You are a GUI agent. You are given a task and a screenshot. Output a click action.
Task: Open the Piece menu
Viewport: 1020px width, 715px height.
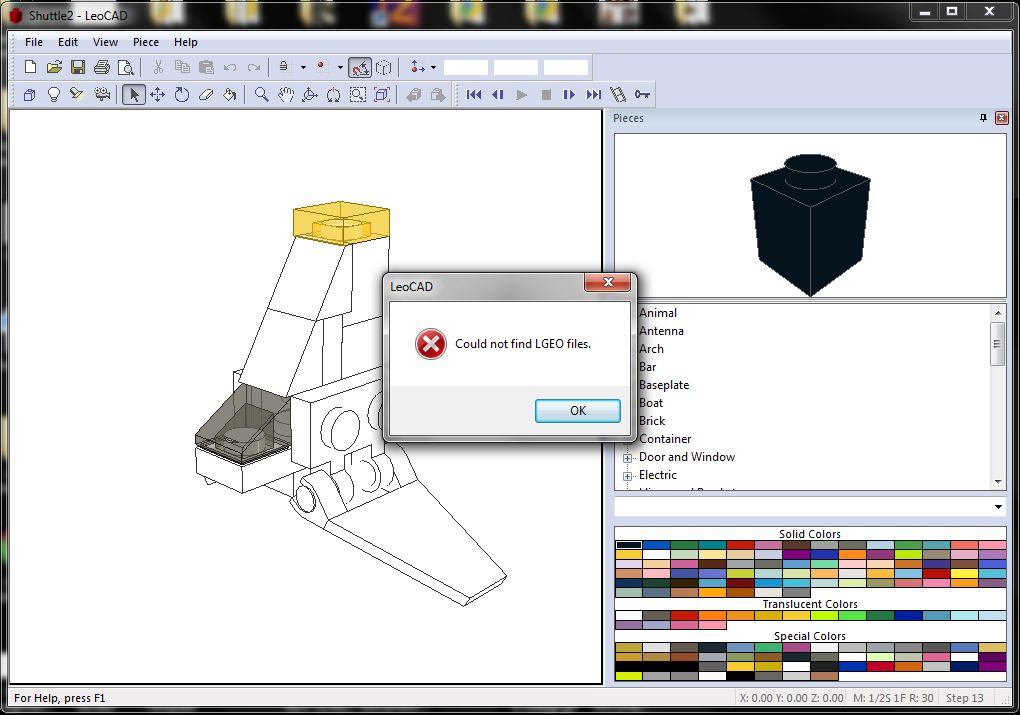(x=146, y=42)
